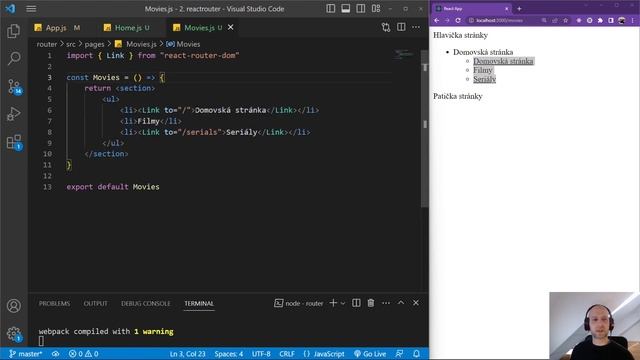
Task: Select the TERMINAL panel tab
Action: pyautogui.click(x=199, y=304)
